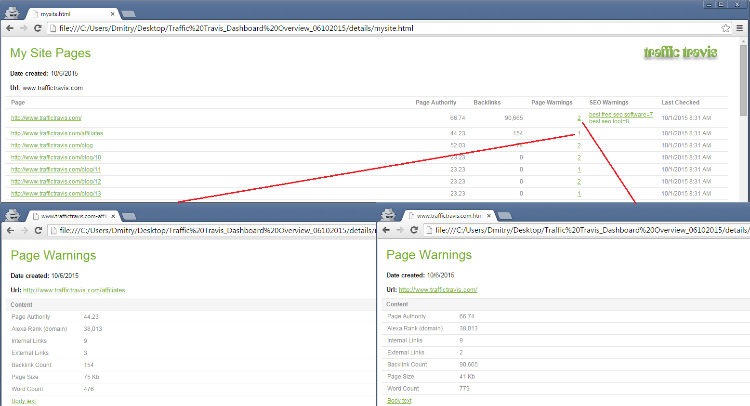
Task: Go back in the mysite.html window
Action: point(10,28)
